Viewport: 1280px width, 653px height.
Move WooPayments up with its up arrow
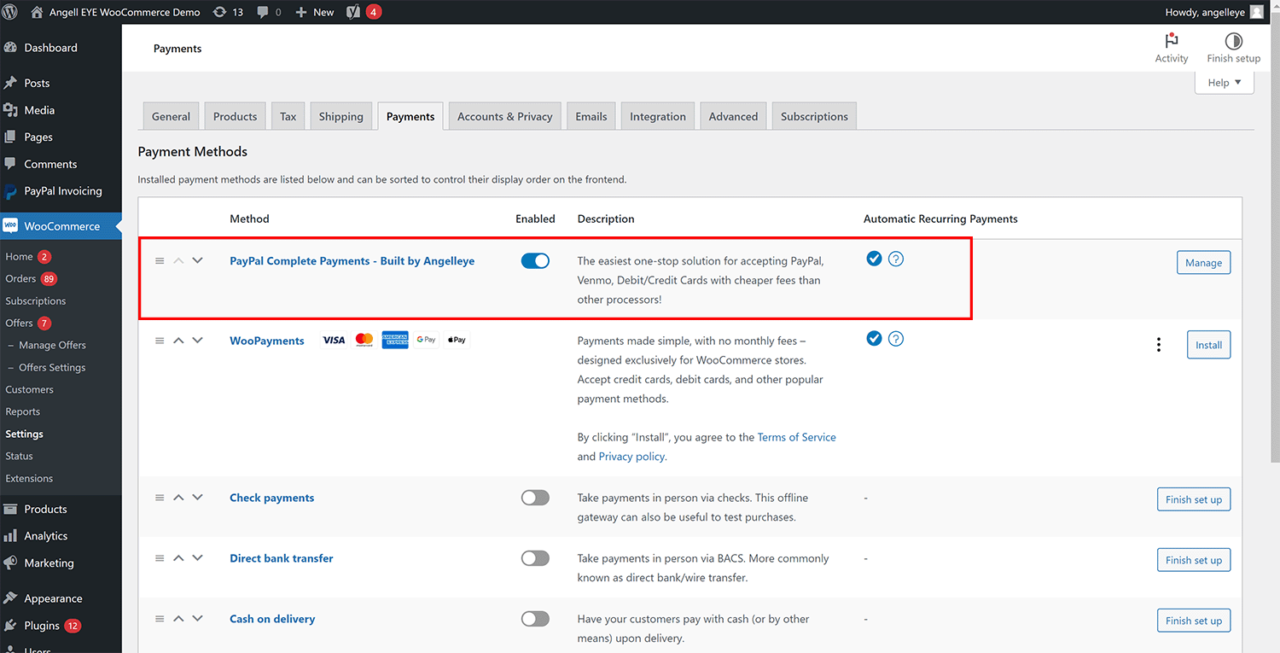[x=178, y=339]
